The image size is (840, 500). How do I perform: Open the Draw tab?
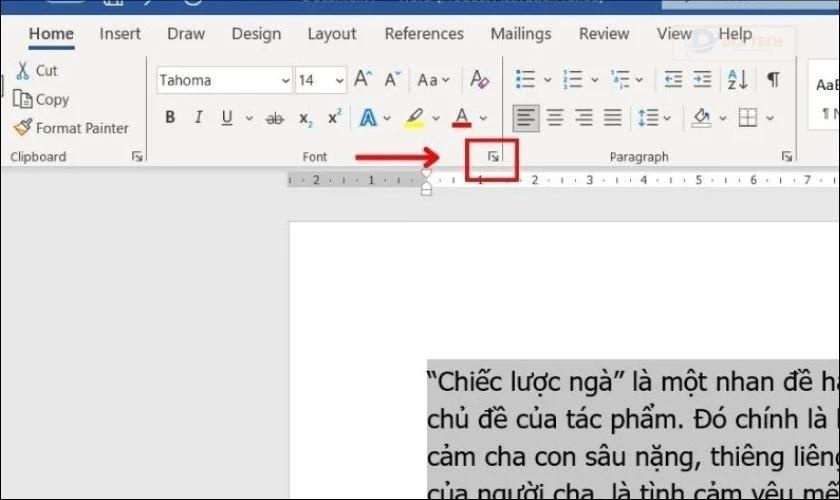coord(186,34)
